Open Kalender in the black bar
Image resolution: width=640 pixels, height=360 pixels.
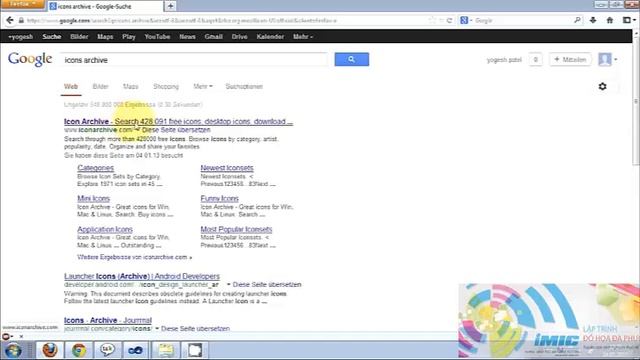click(270, 37)
